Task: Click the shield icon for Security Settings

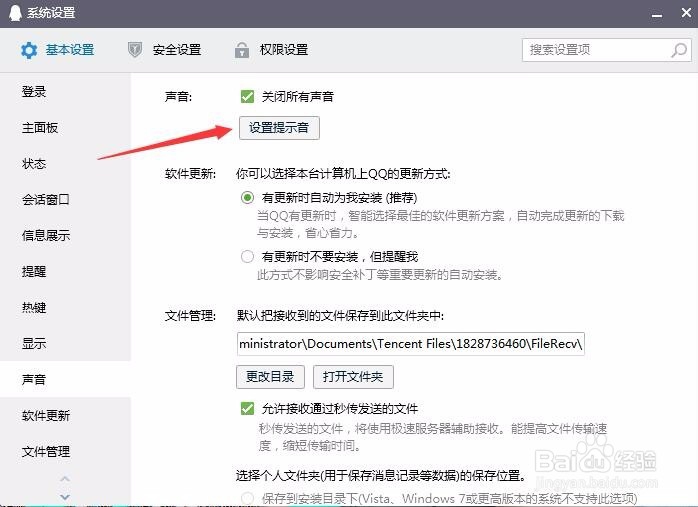Action: (134, 50)
